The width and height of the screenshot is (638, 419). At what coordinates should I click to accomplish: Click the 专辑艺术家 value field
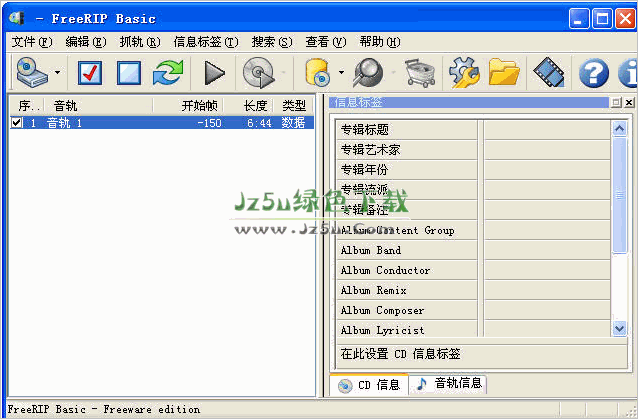[547, 150]
